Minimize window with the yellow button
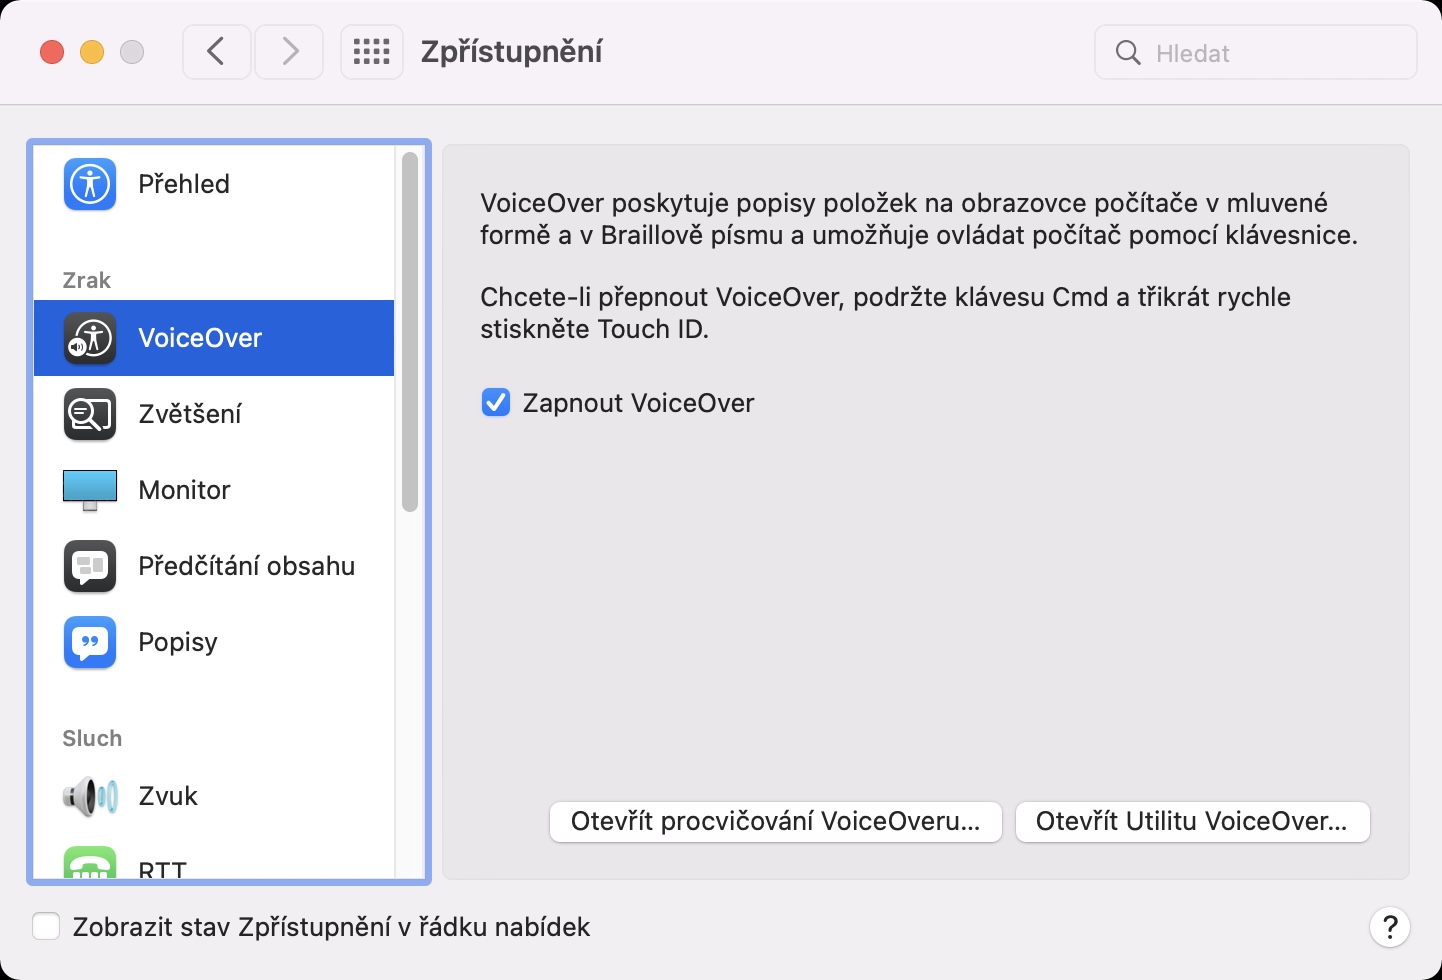 [92, 52]
